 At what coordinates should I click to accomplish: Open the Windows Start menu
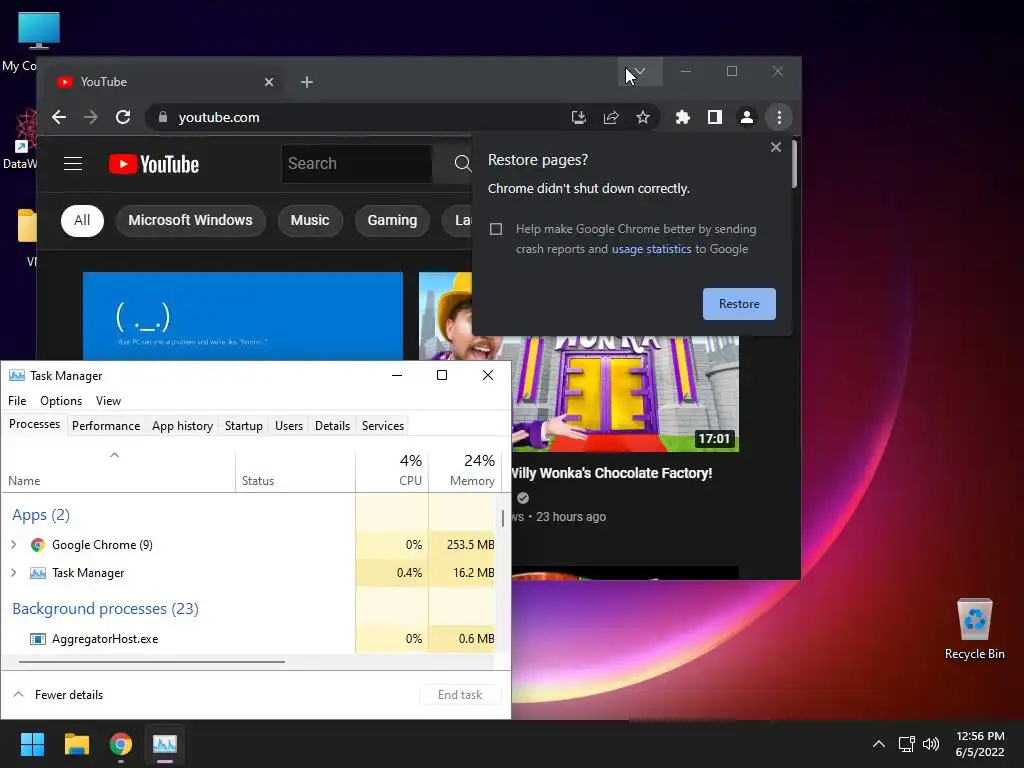(32, 744)
